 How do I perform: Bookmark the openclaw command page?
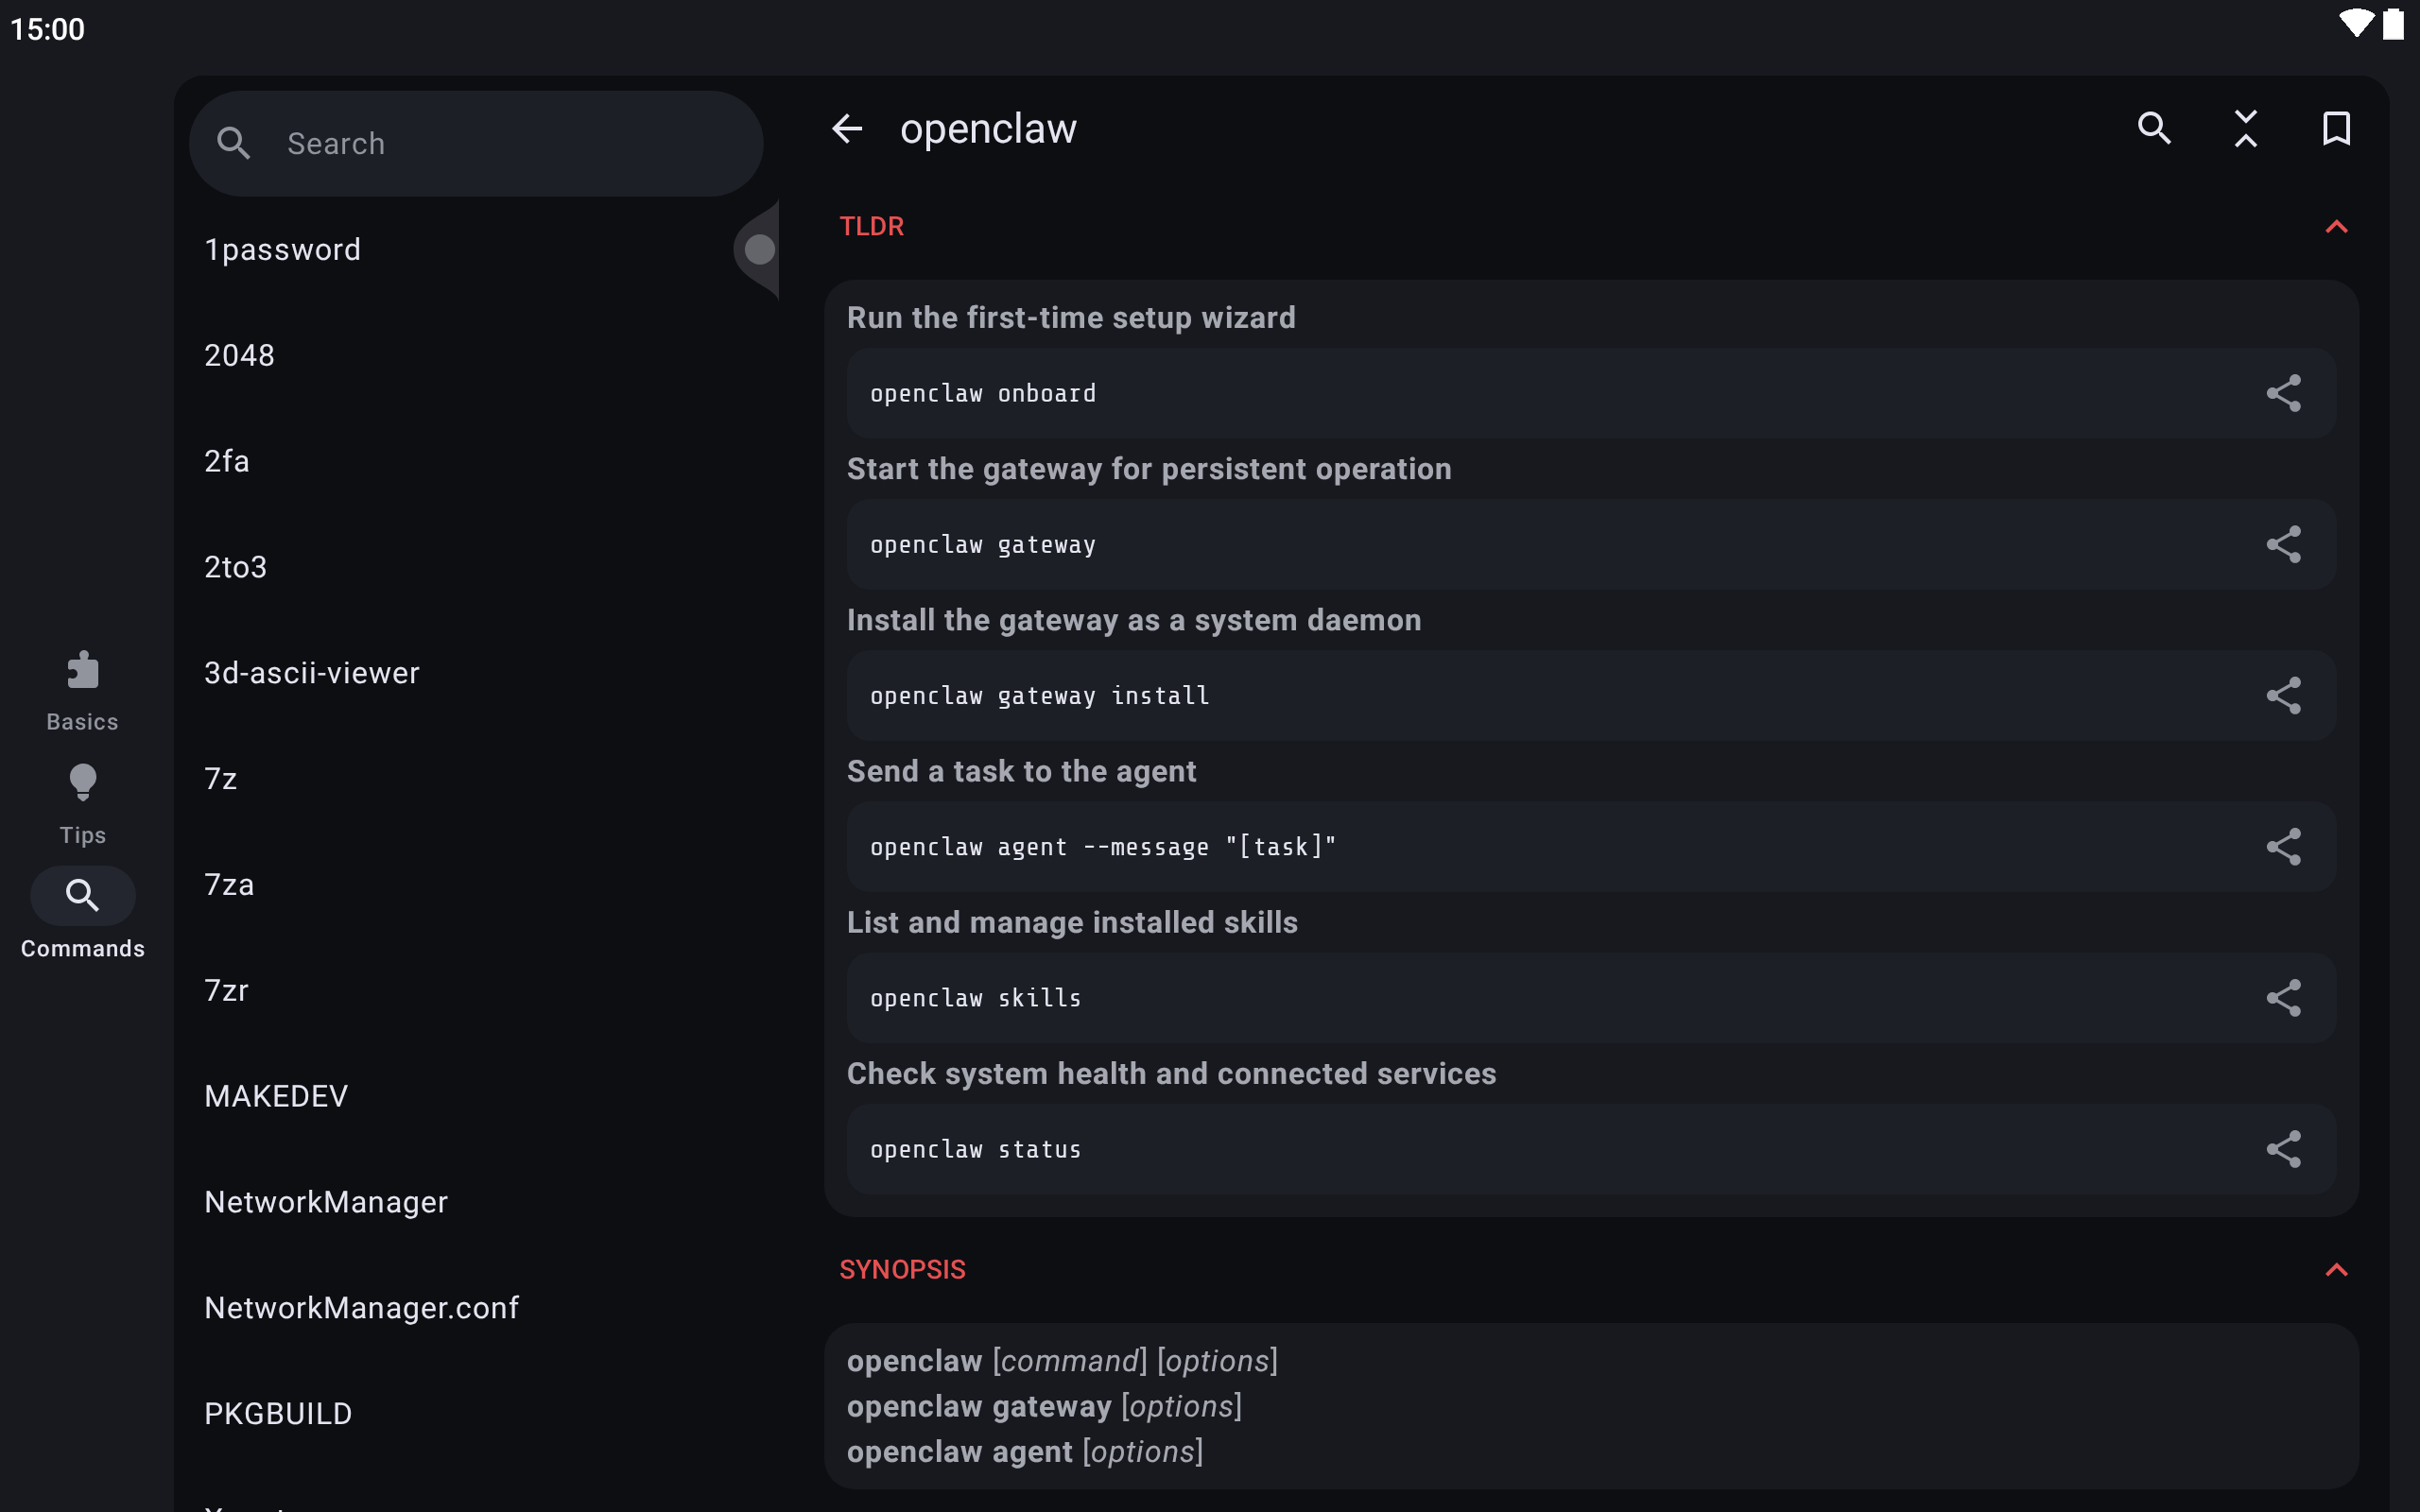click(2336, 128)
